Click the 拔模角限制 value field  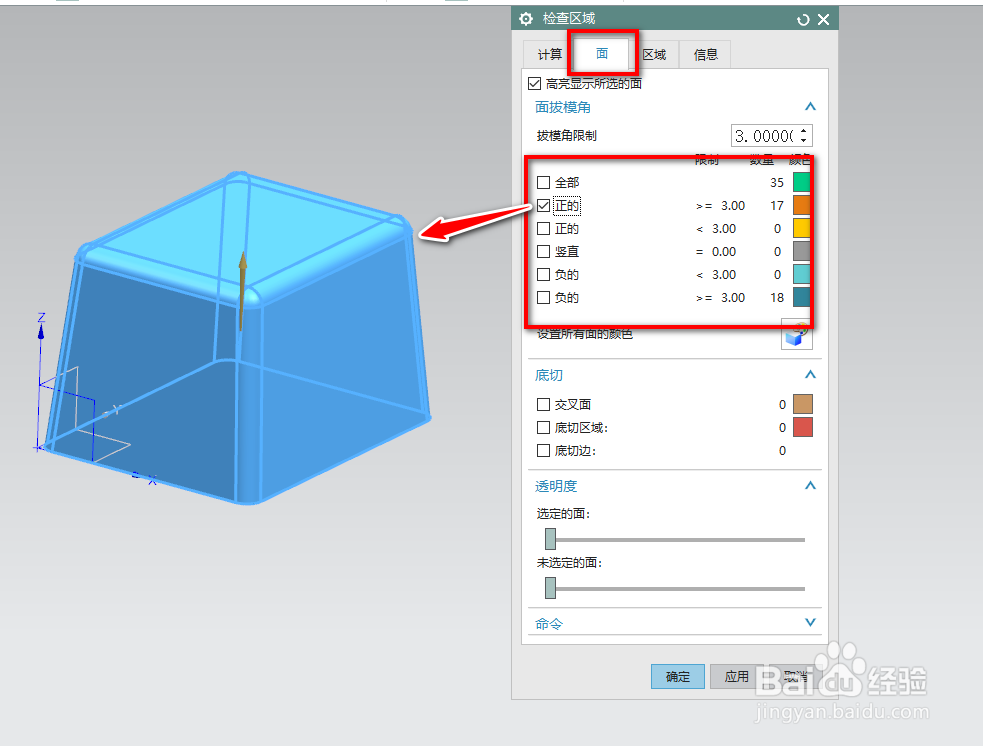pos(764,135)
